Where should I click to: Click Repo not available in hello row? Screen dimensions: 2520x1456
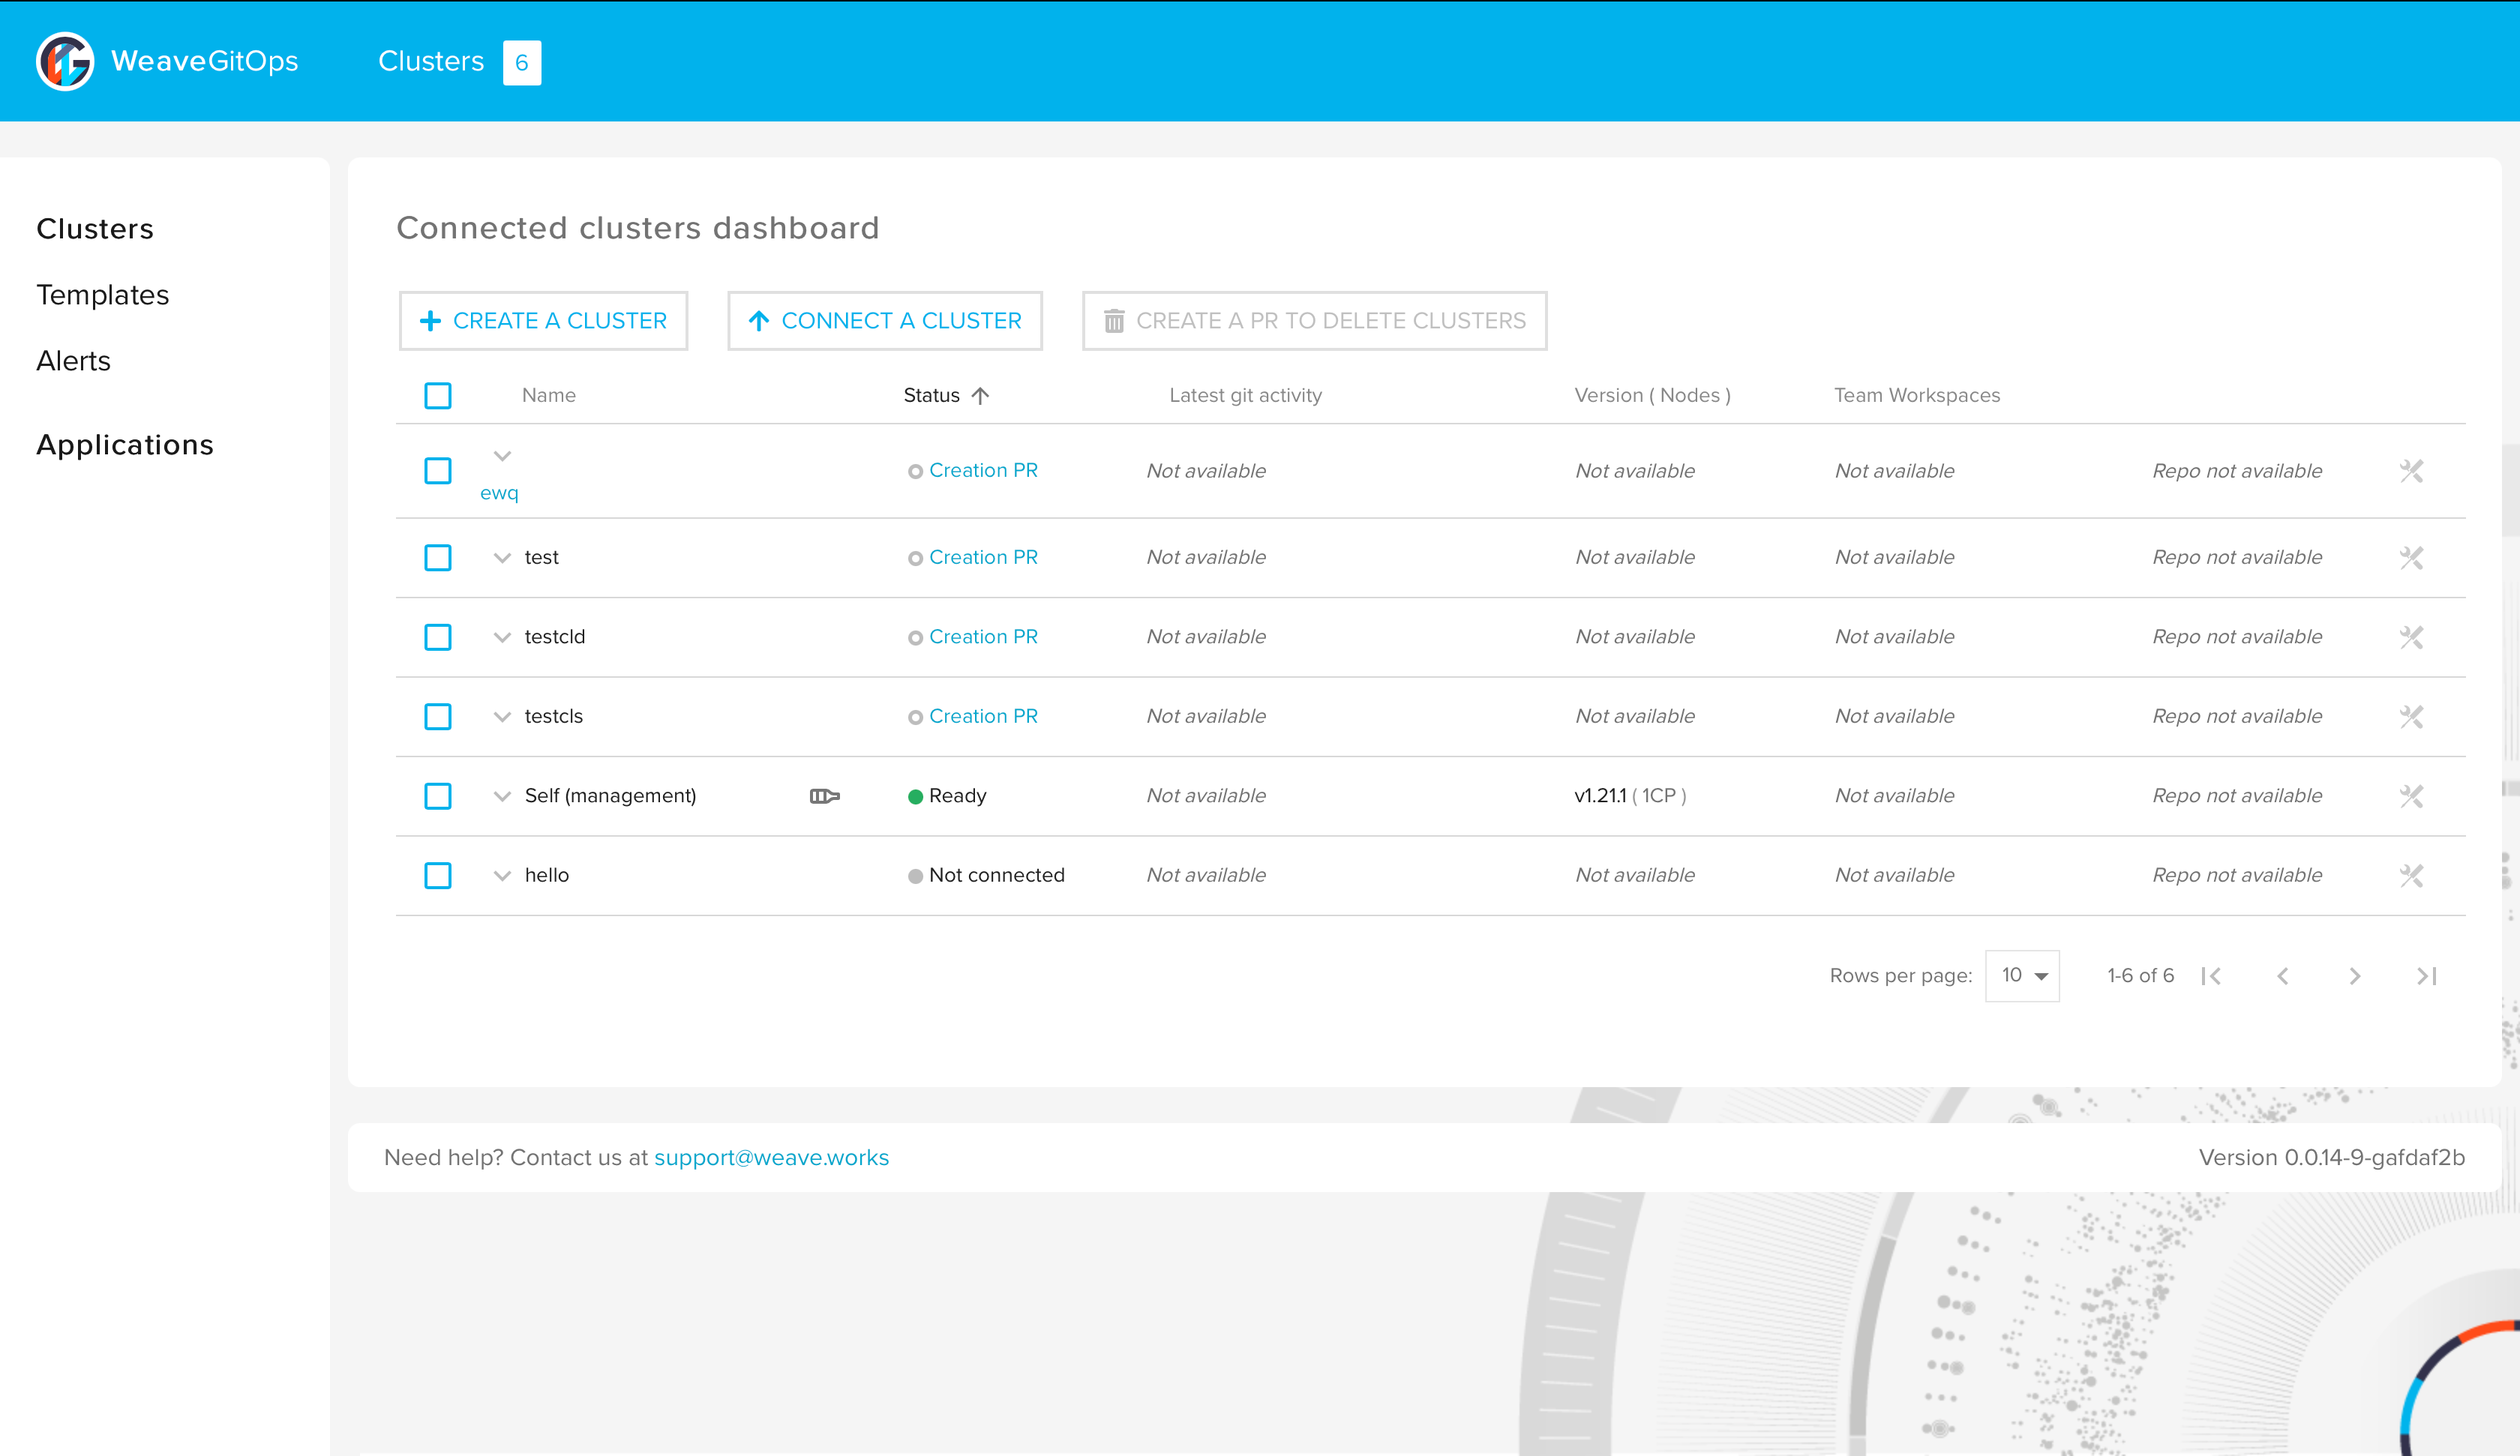click(2237, 875)
